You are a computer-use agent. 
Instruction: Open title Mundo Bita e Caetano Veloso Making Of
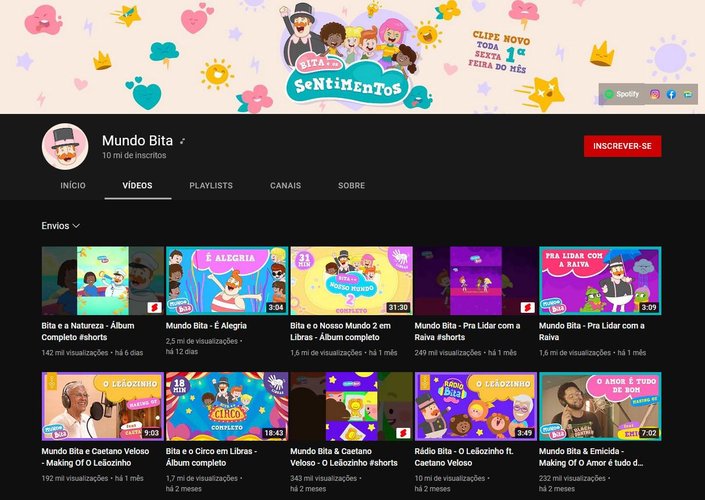pyautogui.click(x=95, y=457)
